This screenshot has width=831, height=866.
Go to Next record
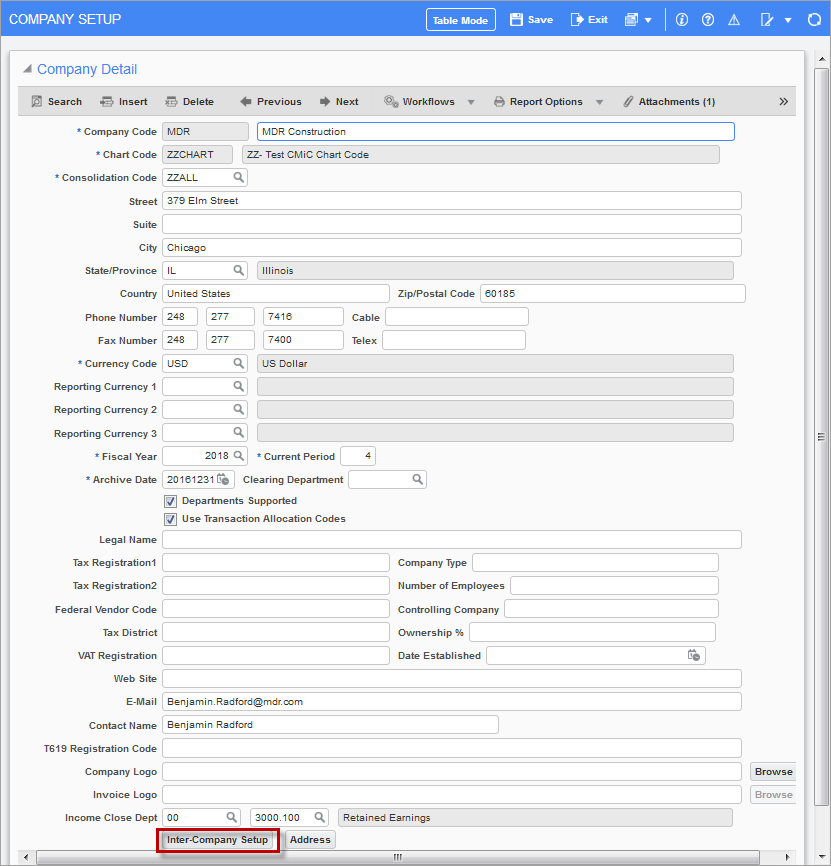pyautogui.click(x=339, y=102)
